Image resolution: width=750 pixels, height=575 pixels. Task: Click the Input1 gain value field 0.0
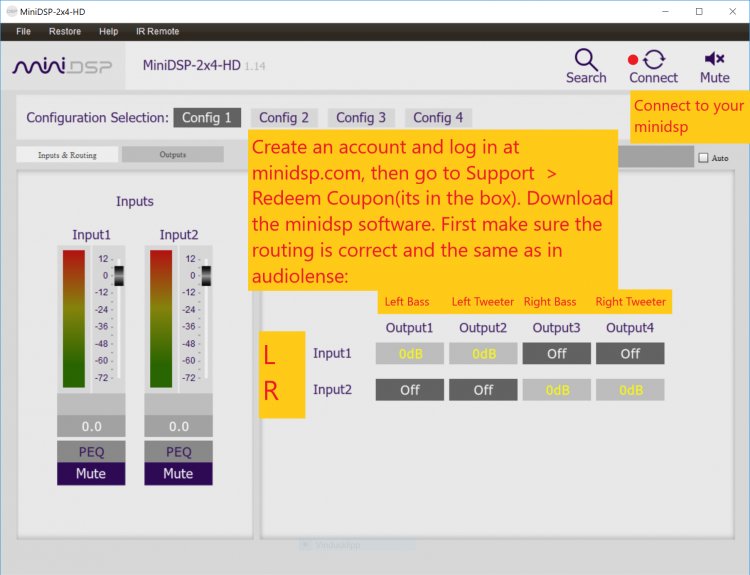tap(91, 426)
